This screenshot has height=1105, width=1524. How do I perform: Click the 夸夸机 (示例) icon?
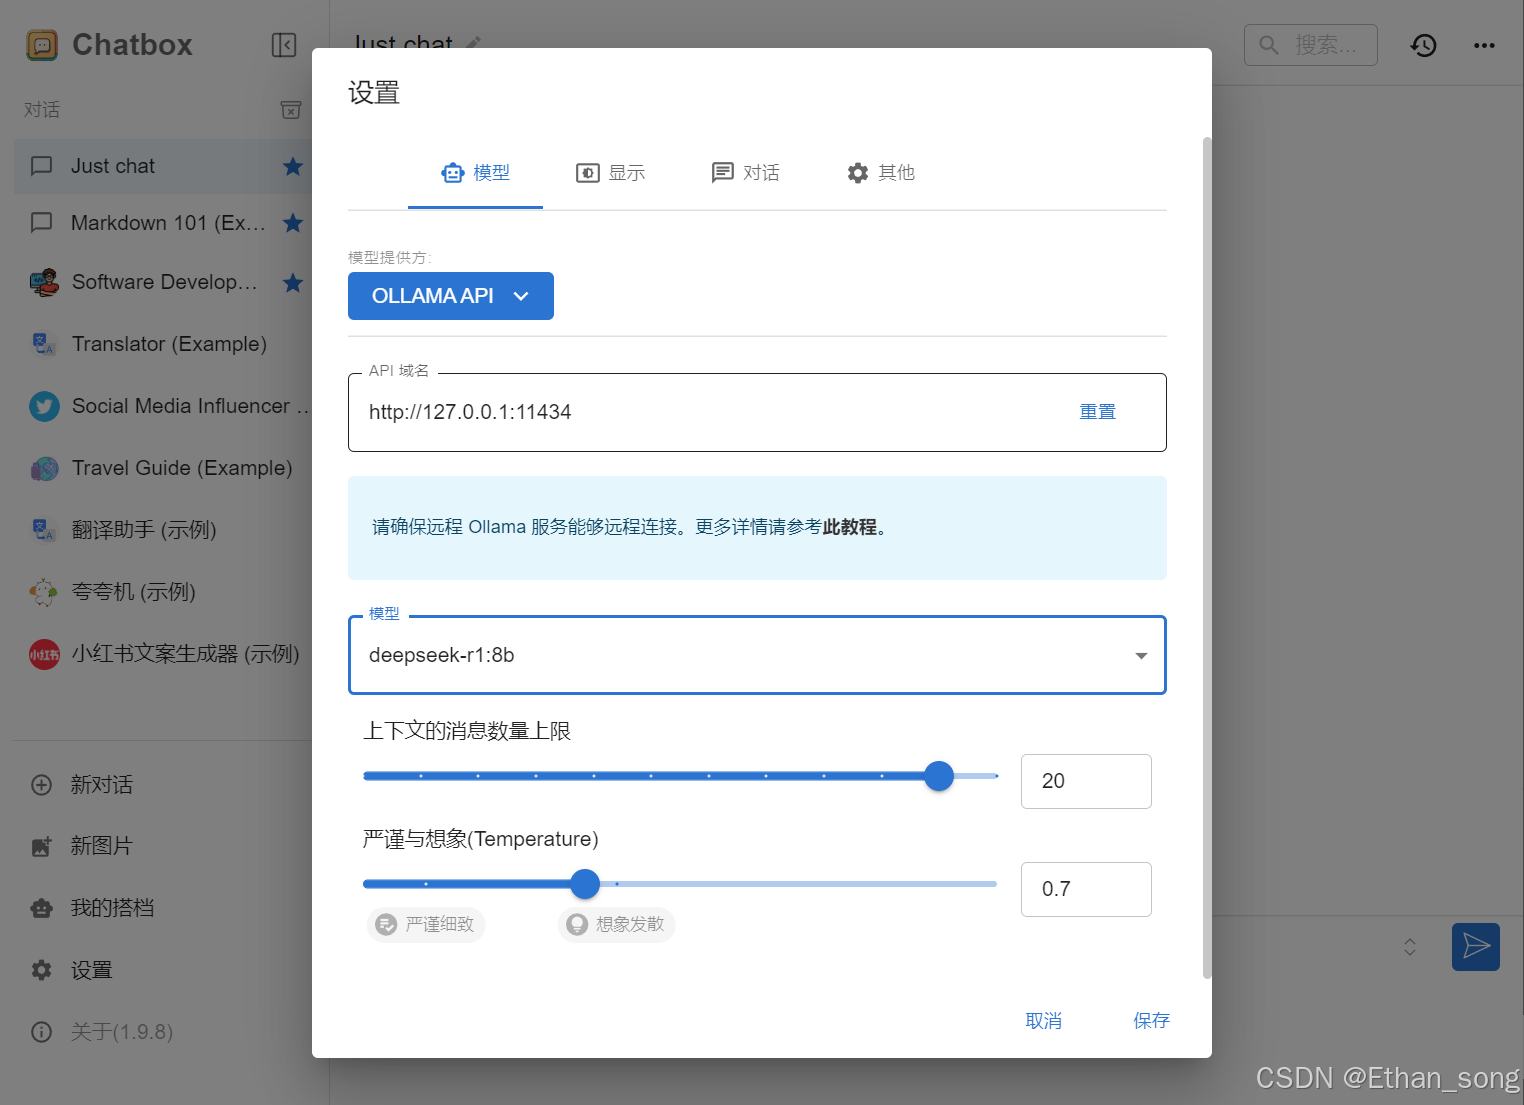tap(44, 592)
